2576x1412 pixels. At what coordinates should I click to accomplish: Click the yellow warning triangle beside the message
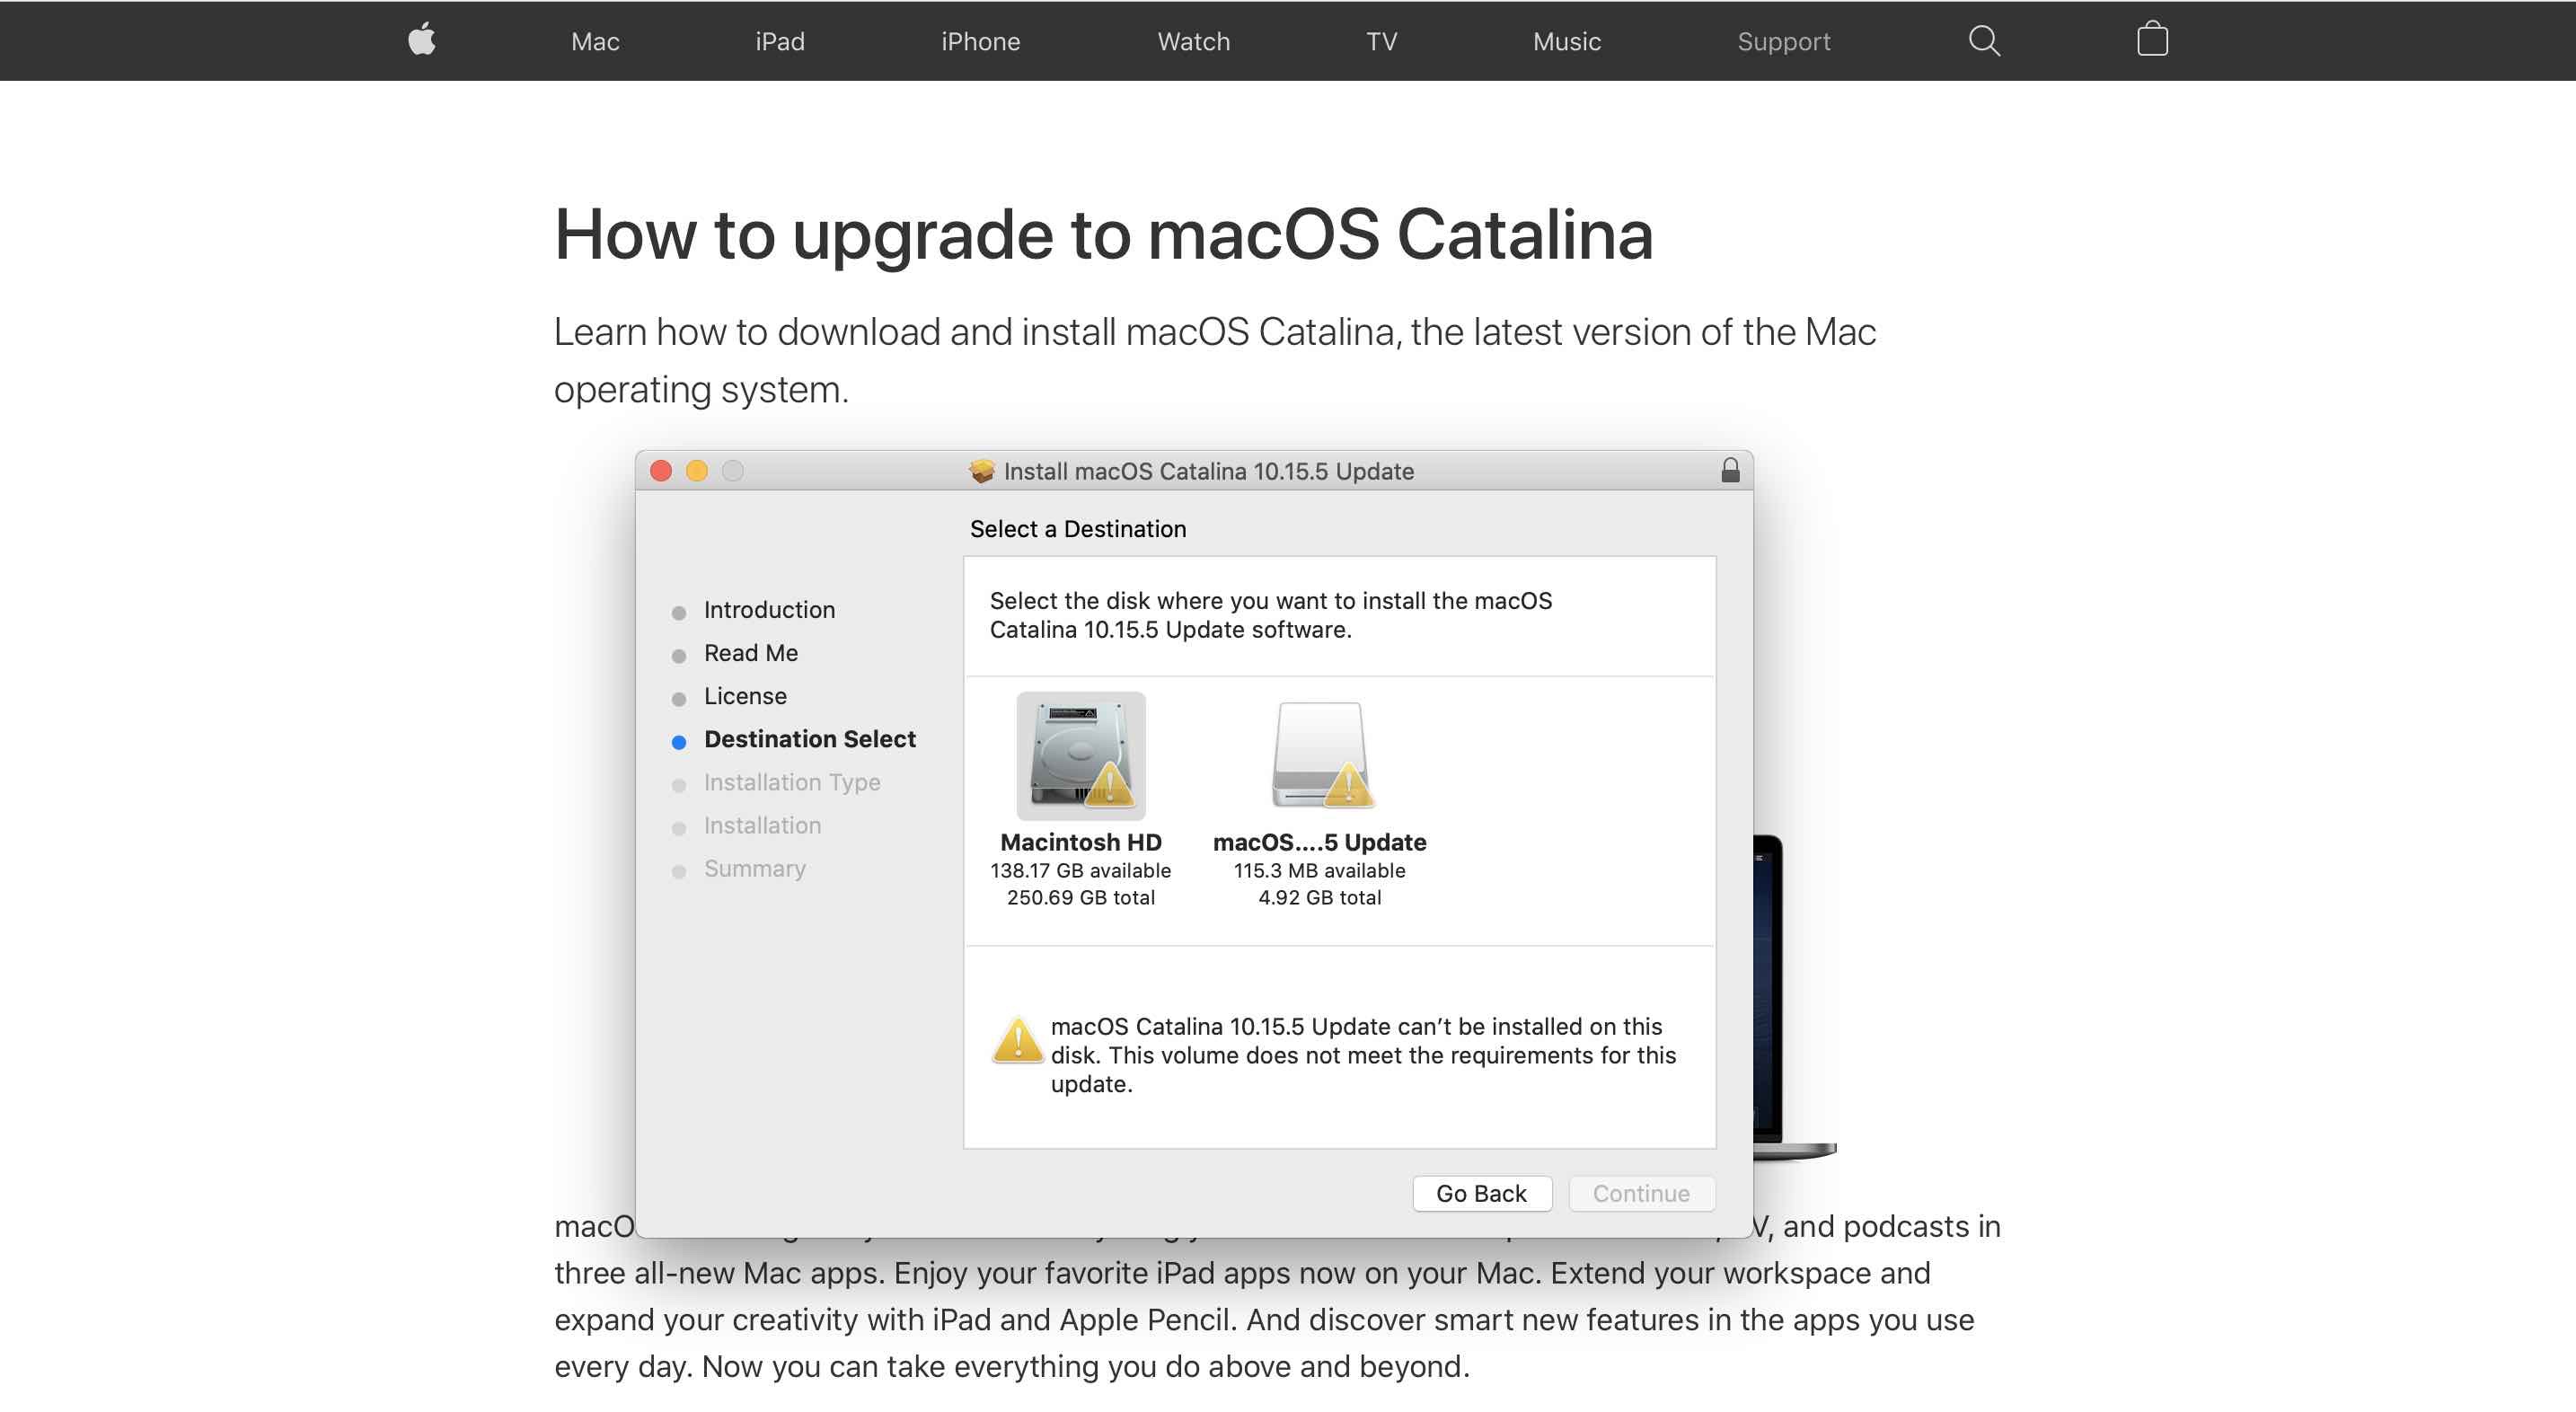pos(1018,1040)
